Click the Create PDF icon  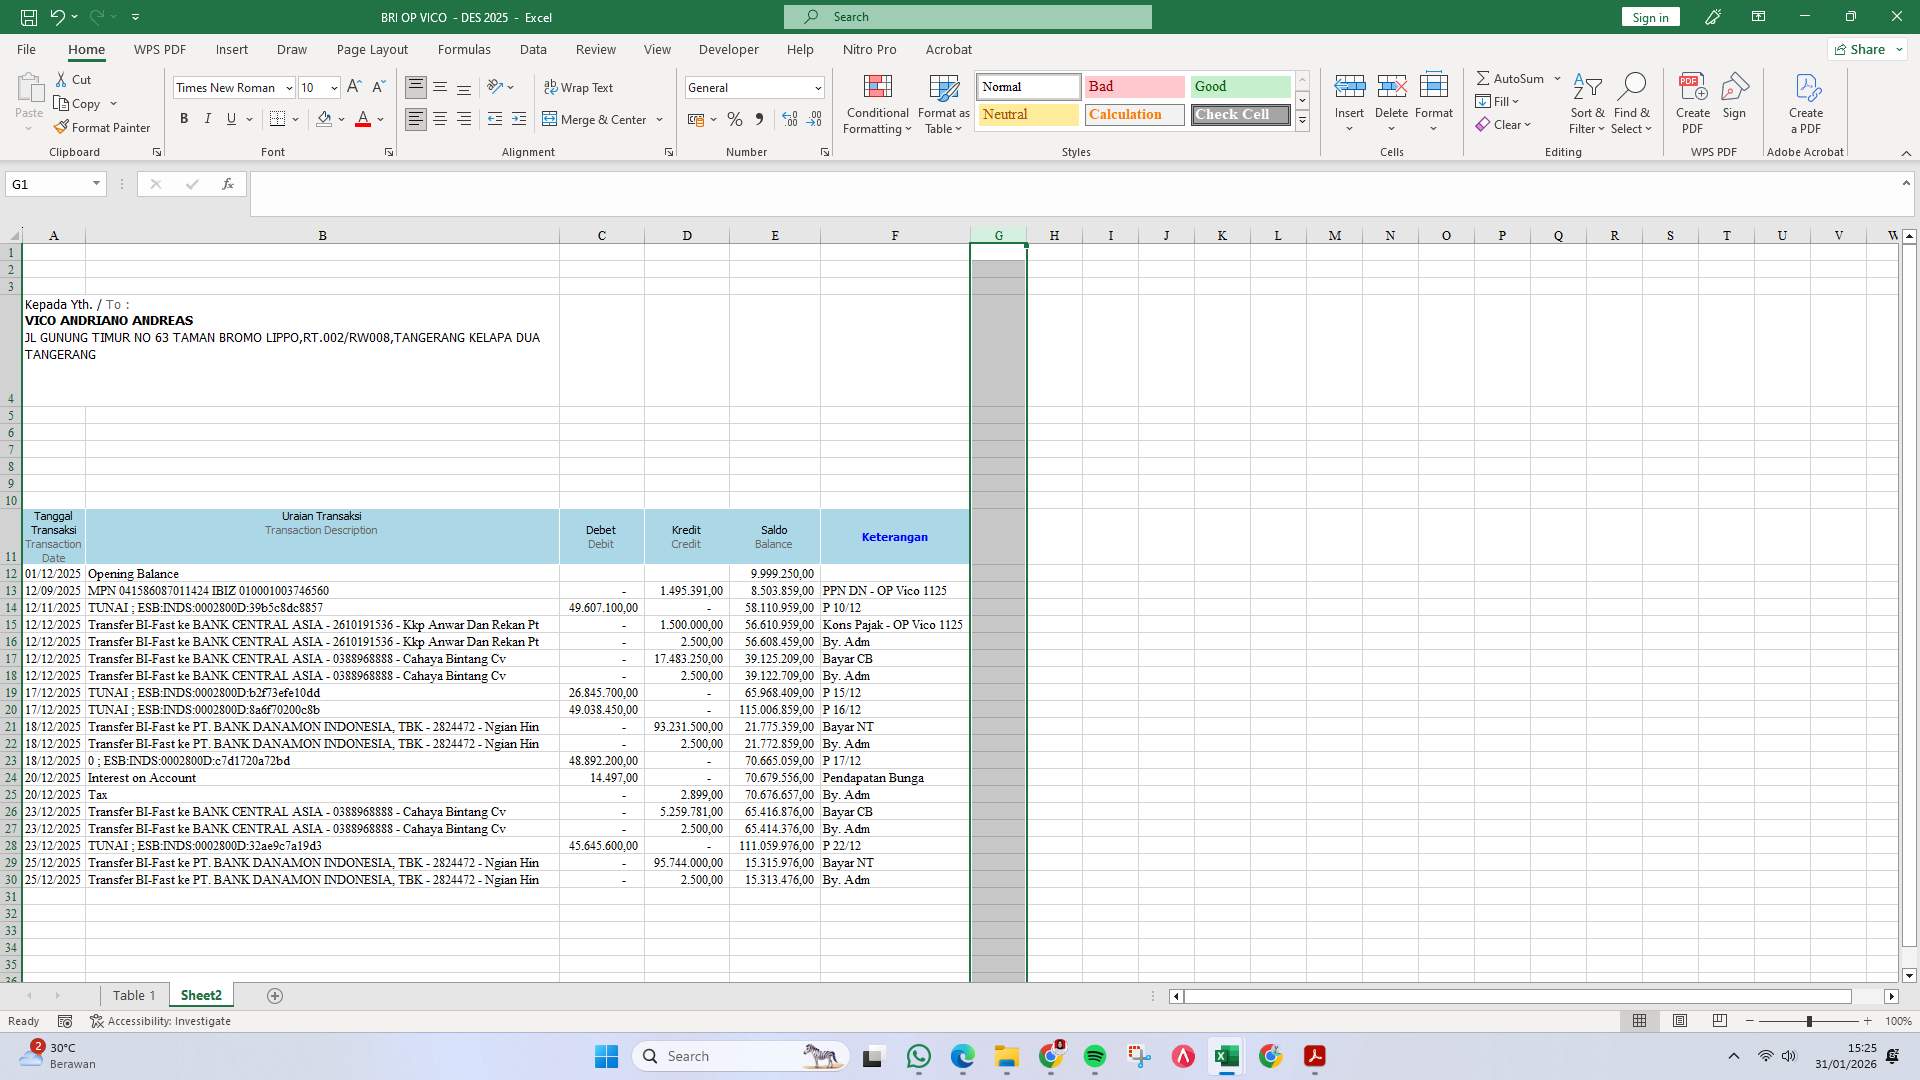point(1694,100)
